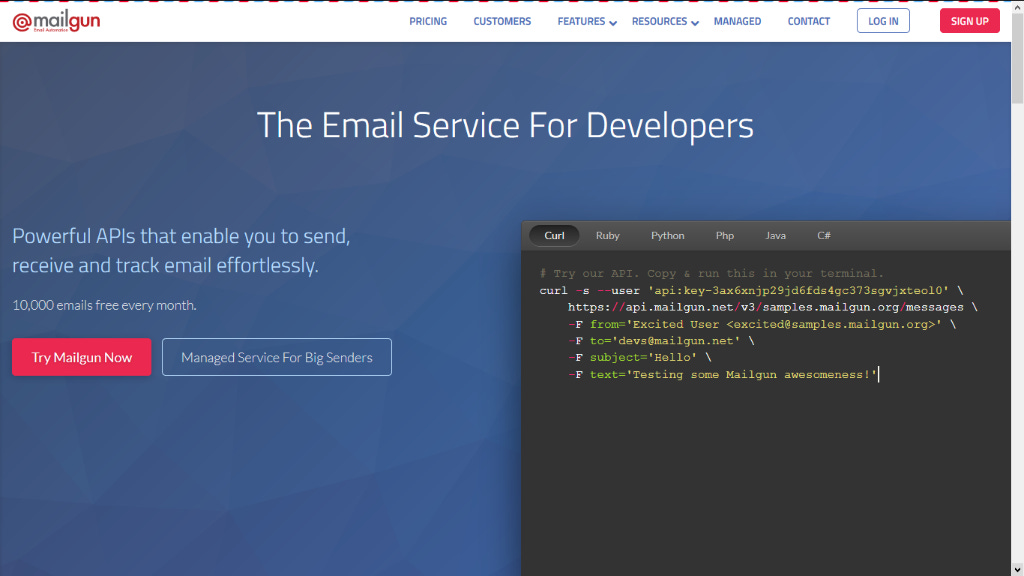Click the text='Testing some Mailgun awesomeness!' line
This screenshot has width=1024, height=576.
coord(723,375)
